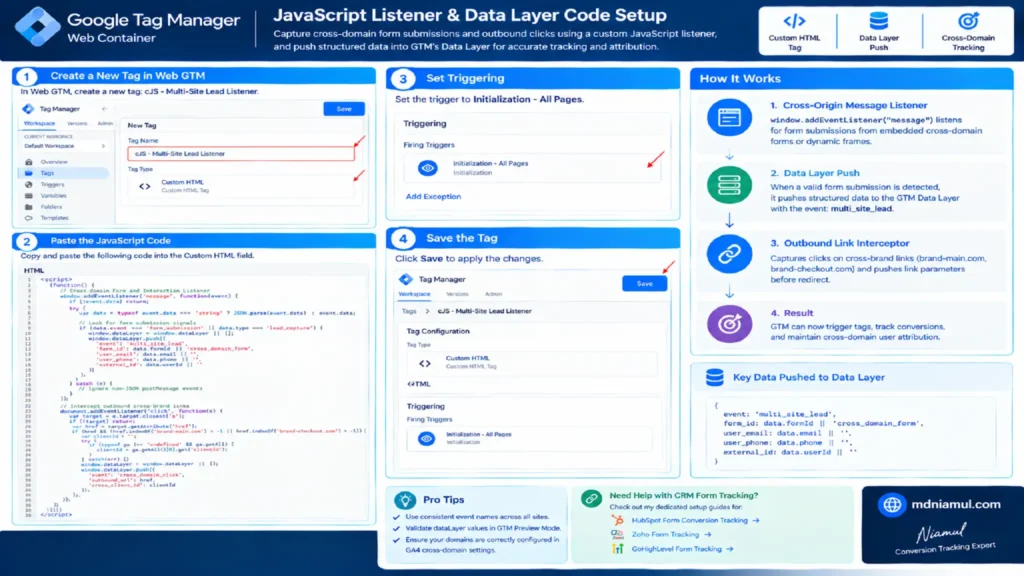Image resolution: width=1024 pixels, height=576 pixels.
Task: Click the Custom HTML Tag code icon in header
Action: (x=794, y=21)
